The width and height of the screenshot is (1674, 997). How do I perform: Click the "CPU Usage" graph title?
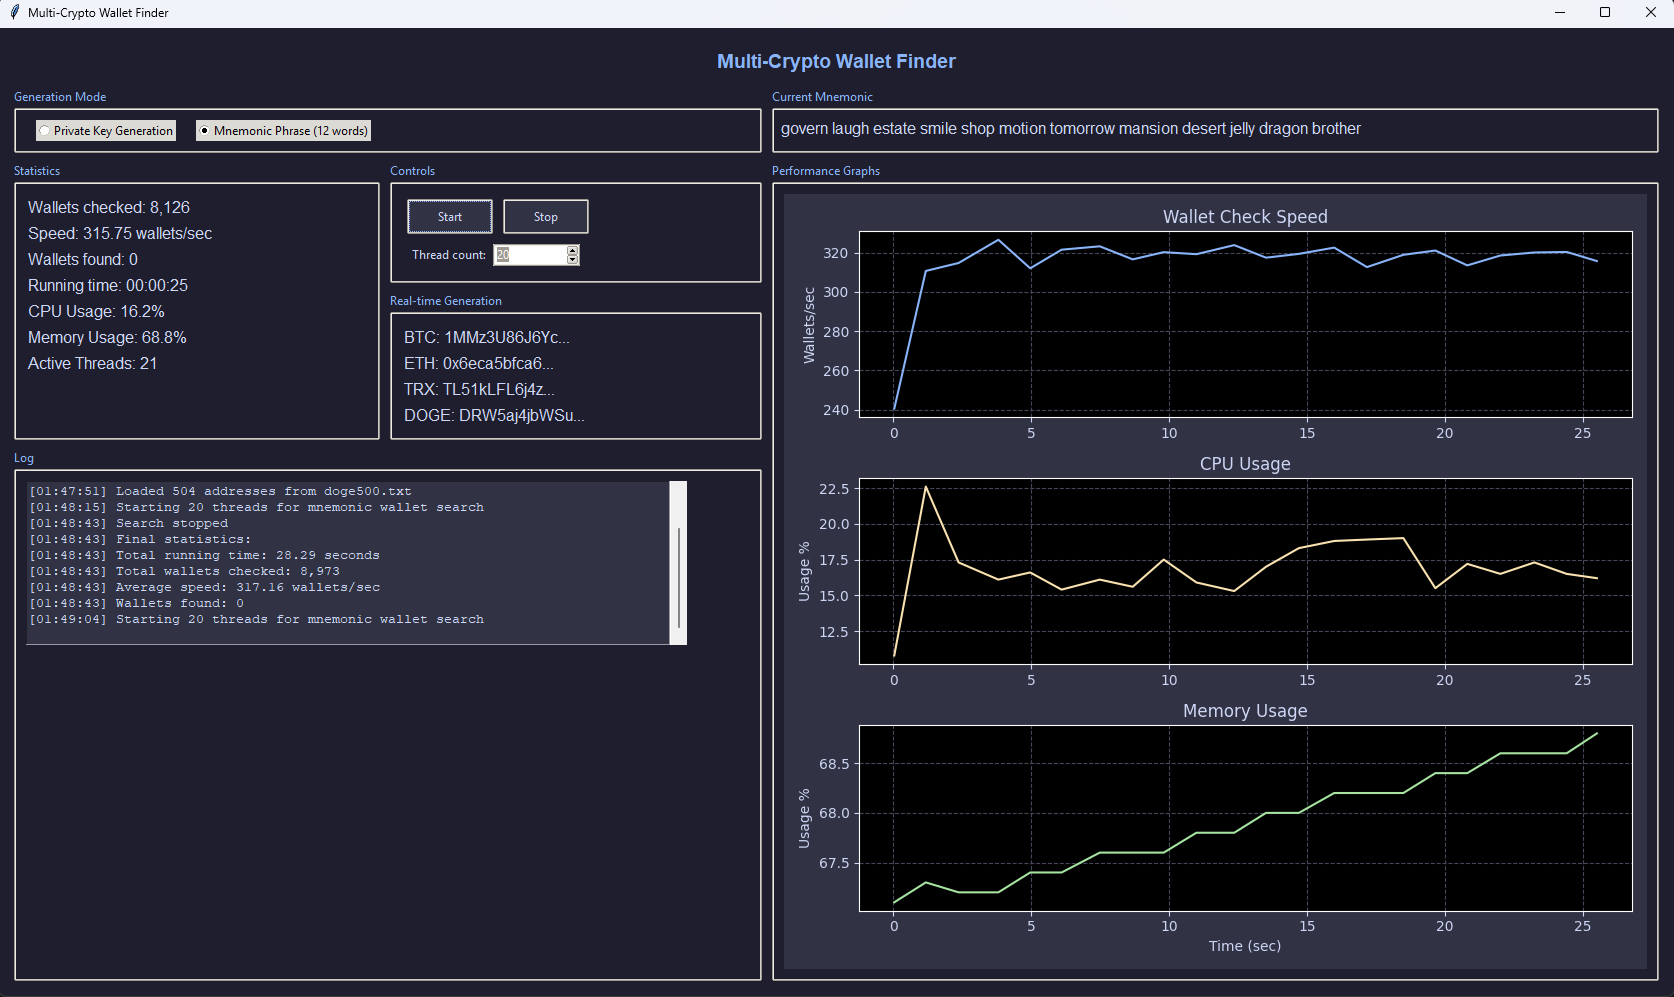tap(1245, 464)
